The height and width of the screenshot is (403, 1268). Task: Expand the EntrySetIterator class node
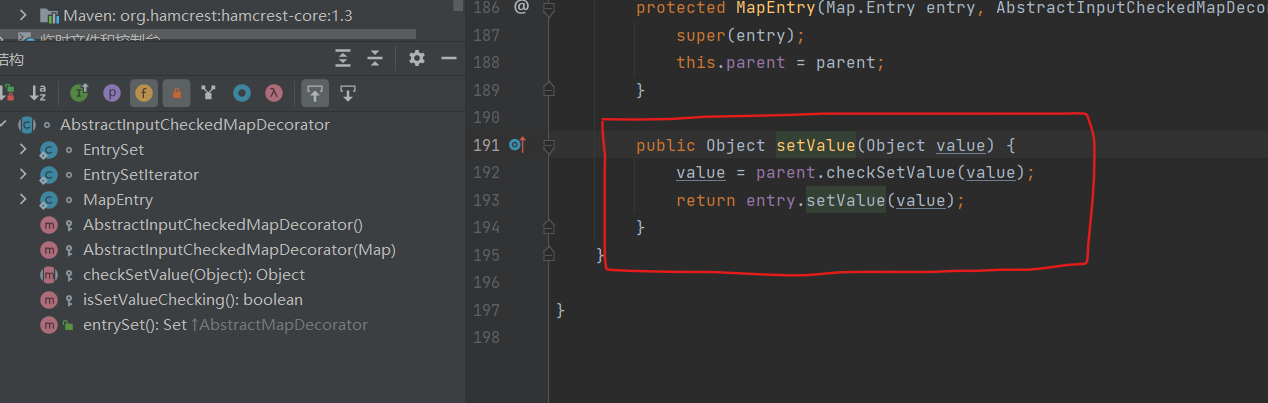coord(23,175)
